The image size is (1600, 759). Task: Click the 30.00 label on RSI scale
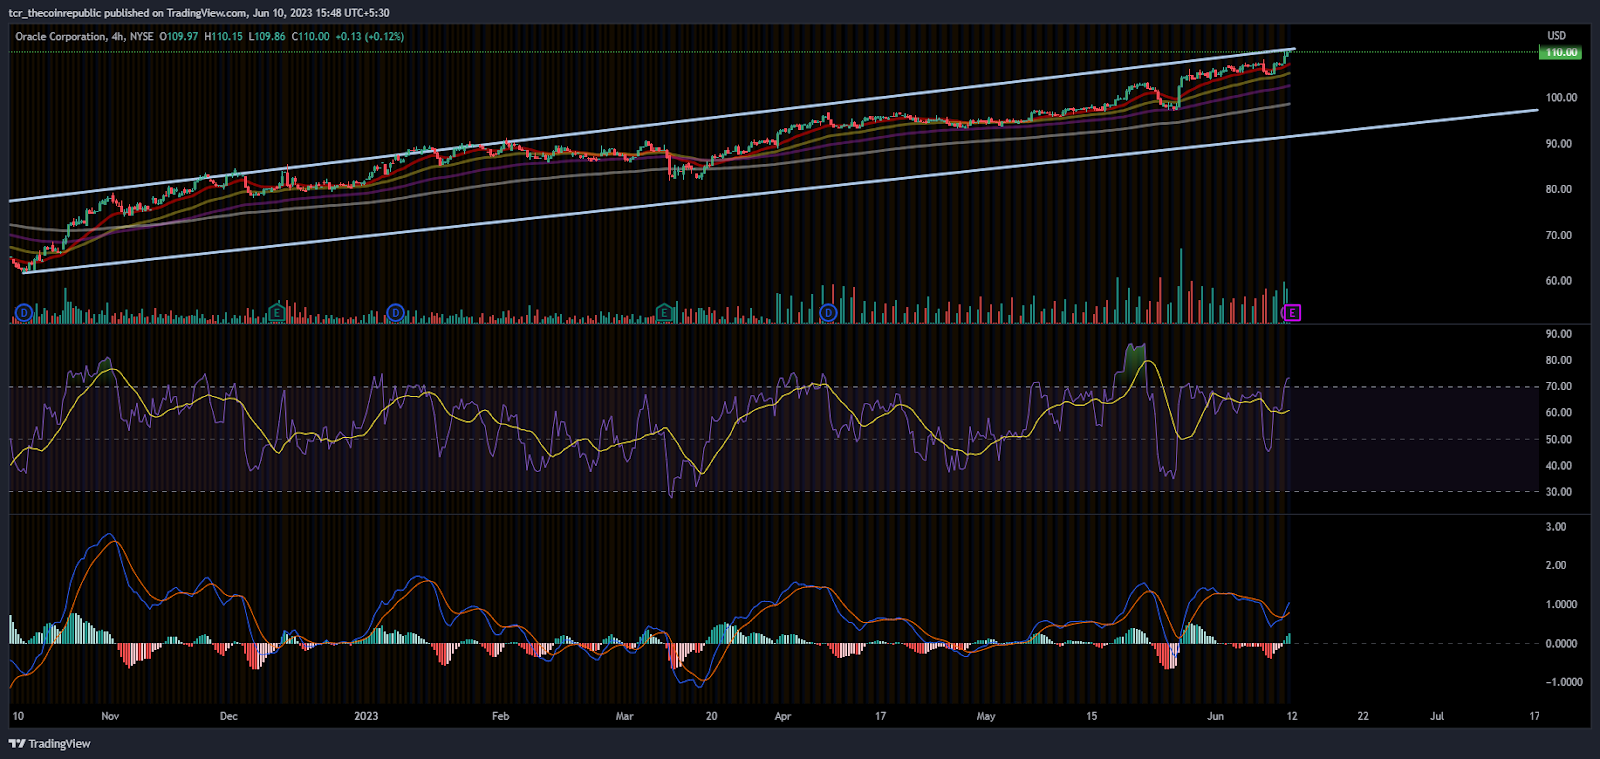(1558, 492)
